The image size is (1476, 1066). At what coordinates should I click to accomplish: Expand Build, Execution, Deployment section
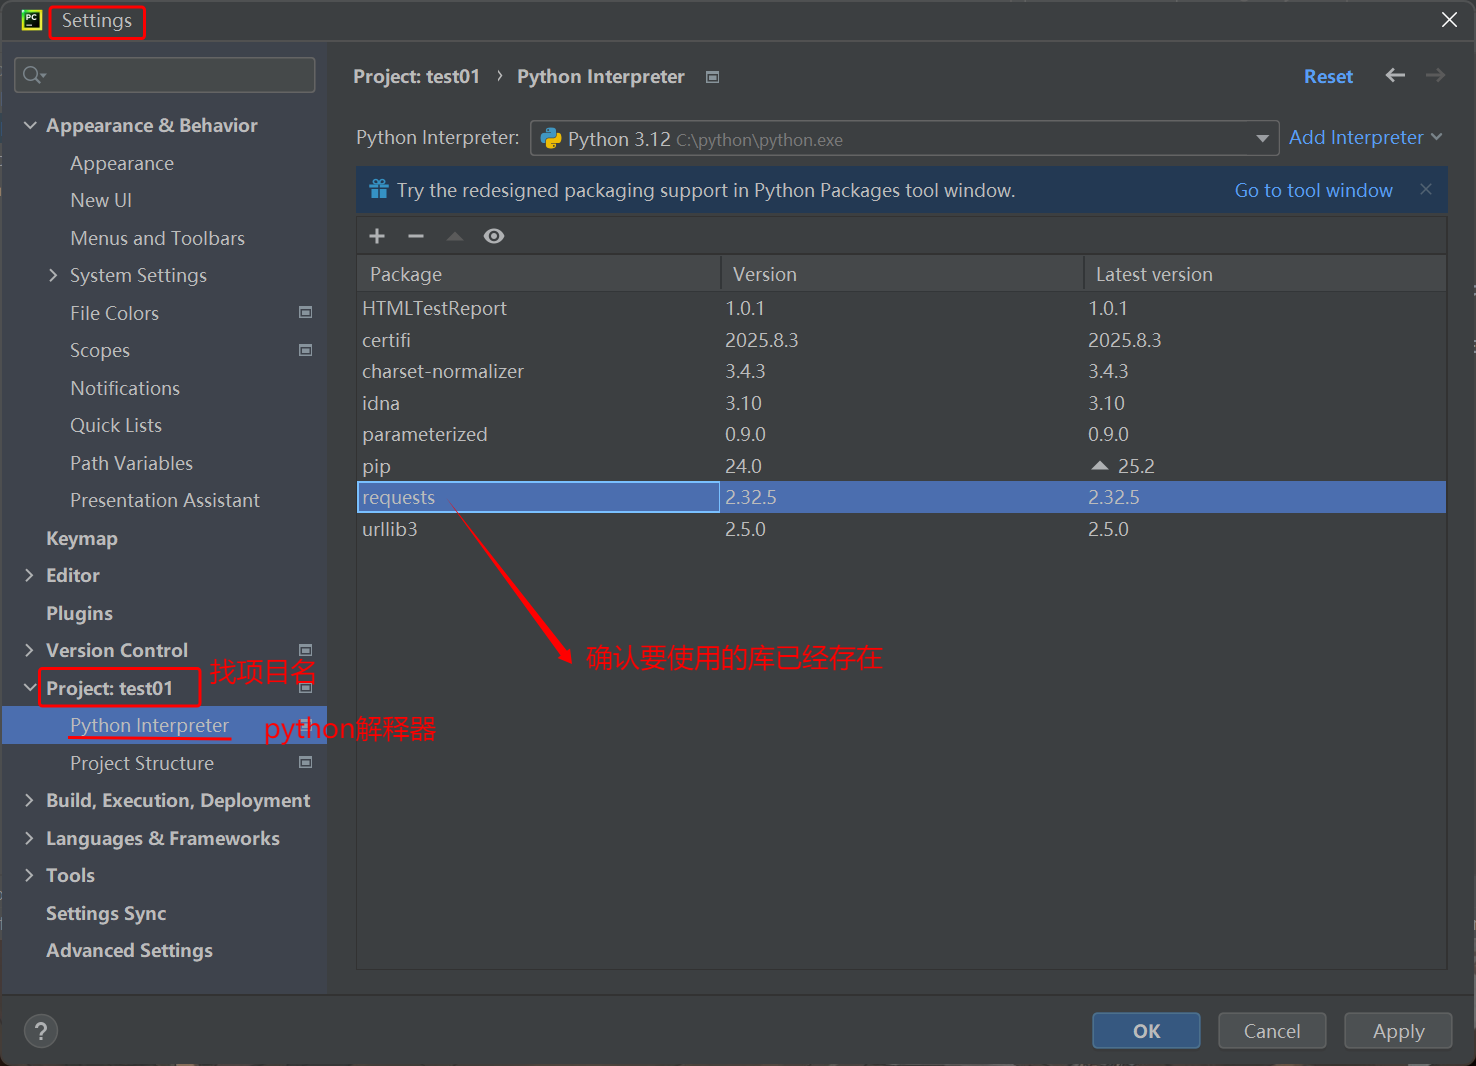point(29,800)
